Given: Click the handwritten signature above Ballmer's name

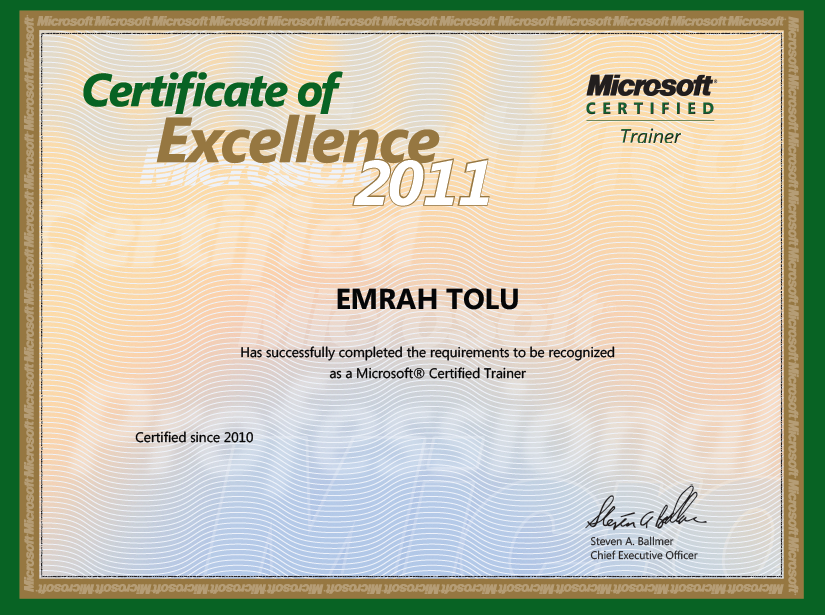Looking at the screenshot, I should click(x=646, y=508).
